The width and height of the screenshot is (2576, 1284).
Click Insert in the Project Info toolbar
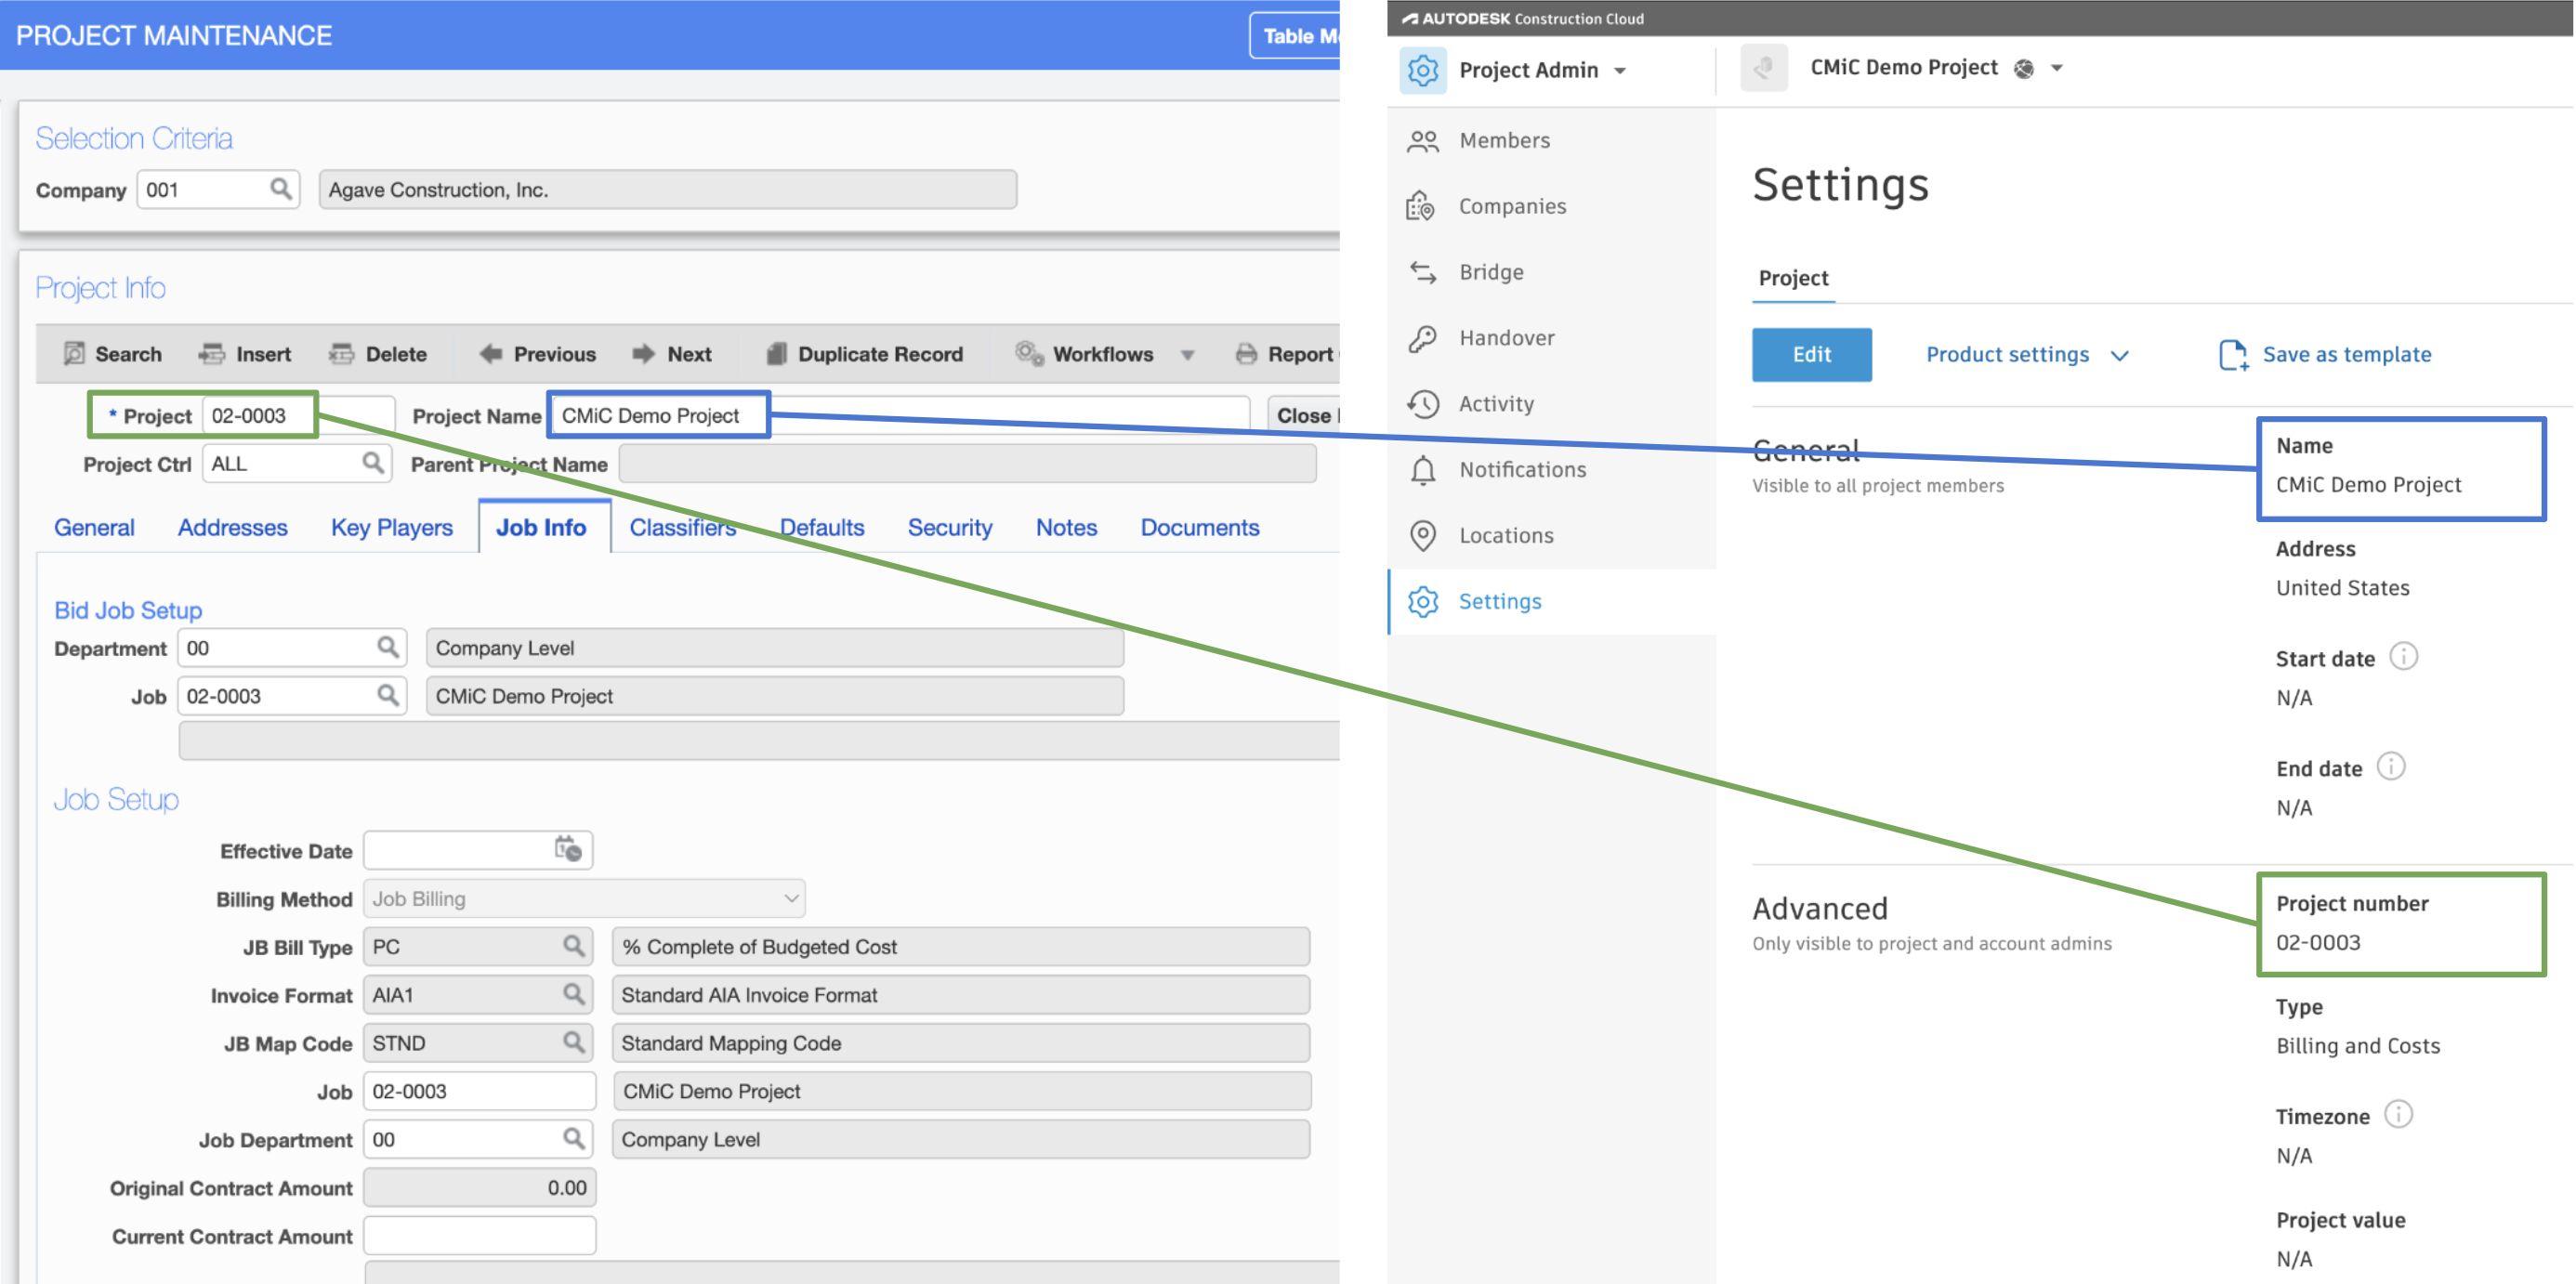pos(244,354)
